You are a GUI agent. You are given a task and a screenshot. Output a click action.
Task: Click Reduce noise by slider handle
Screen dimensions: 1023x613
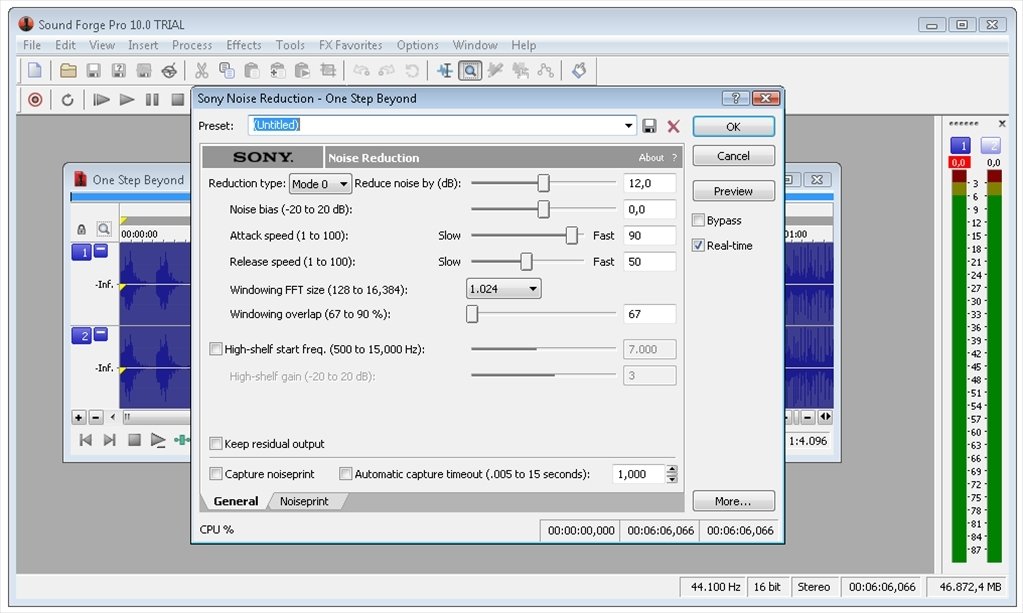(543, 183)
